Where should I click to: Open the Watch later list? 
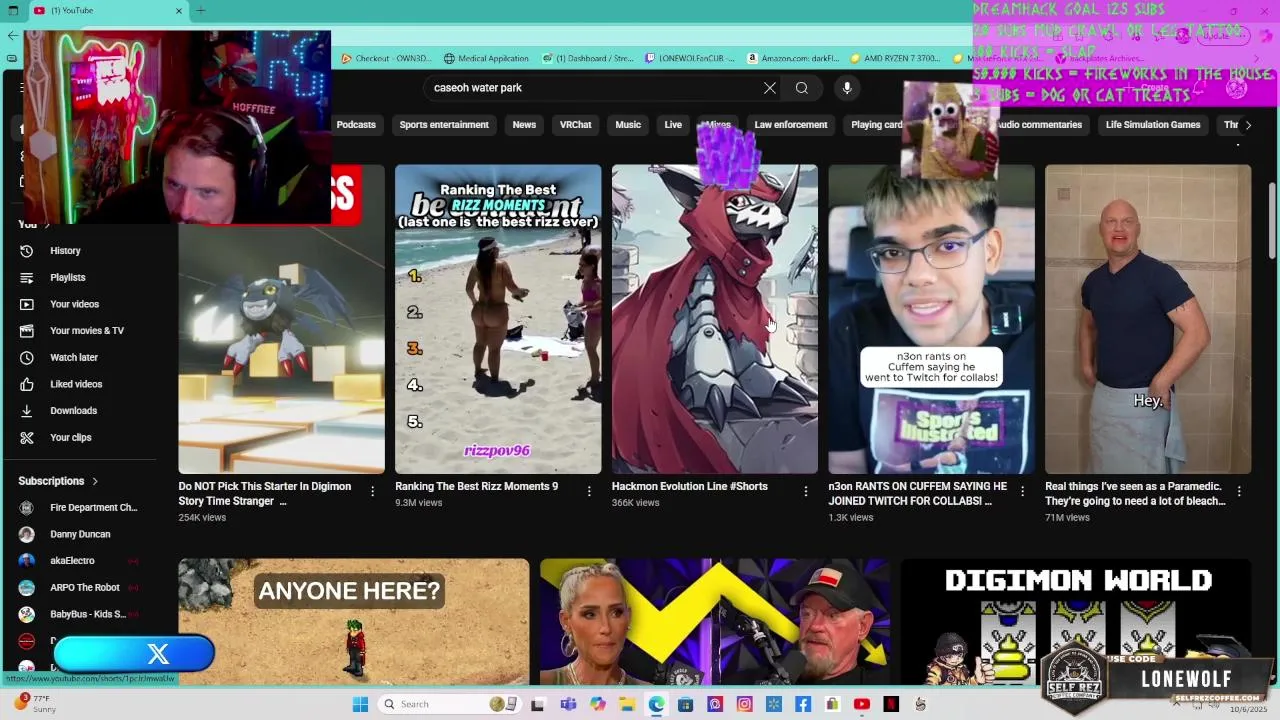73,357
